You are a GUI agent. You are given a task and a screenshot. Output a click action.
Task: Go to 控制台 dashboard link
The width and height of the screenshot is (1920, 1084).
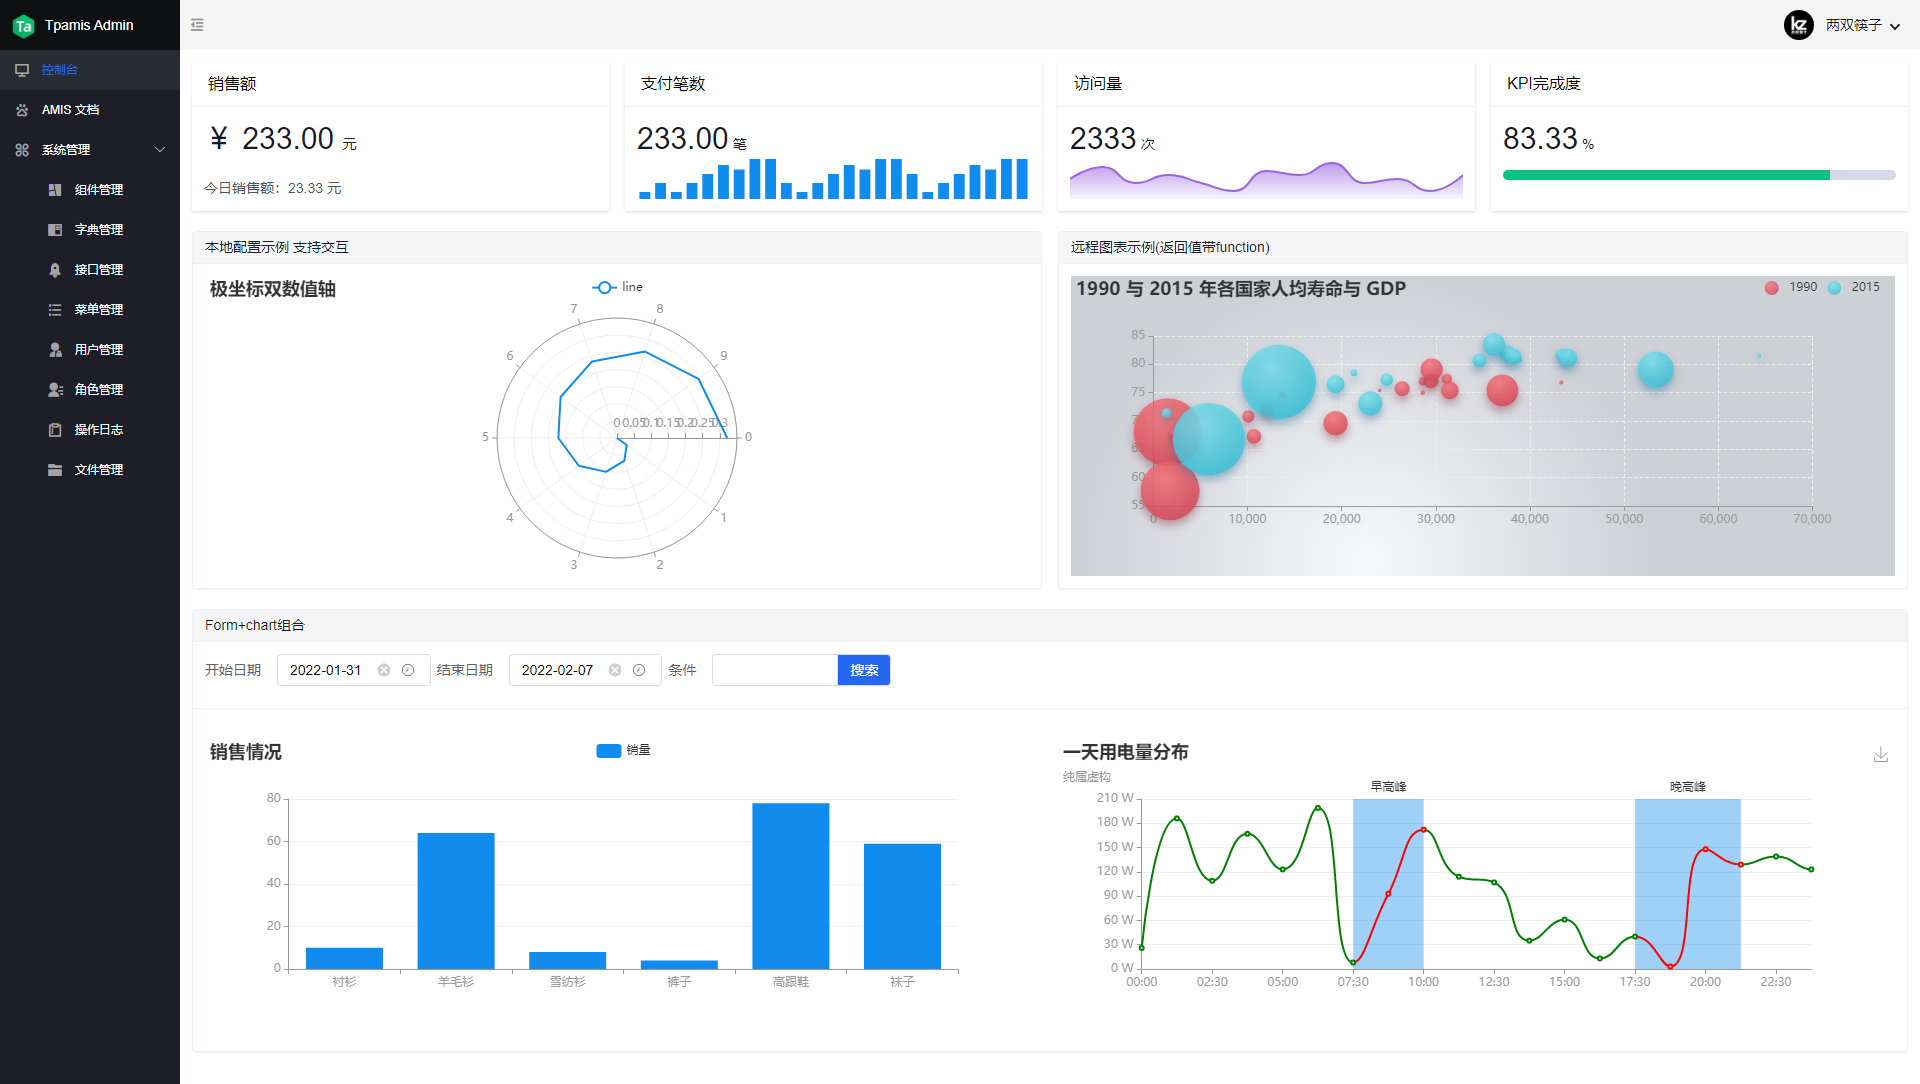59,70
